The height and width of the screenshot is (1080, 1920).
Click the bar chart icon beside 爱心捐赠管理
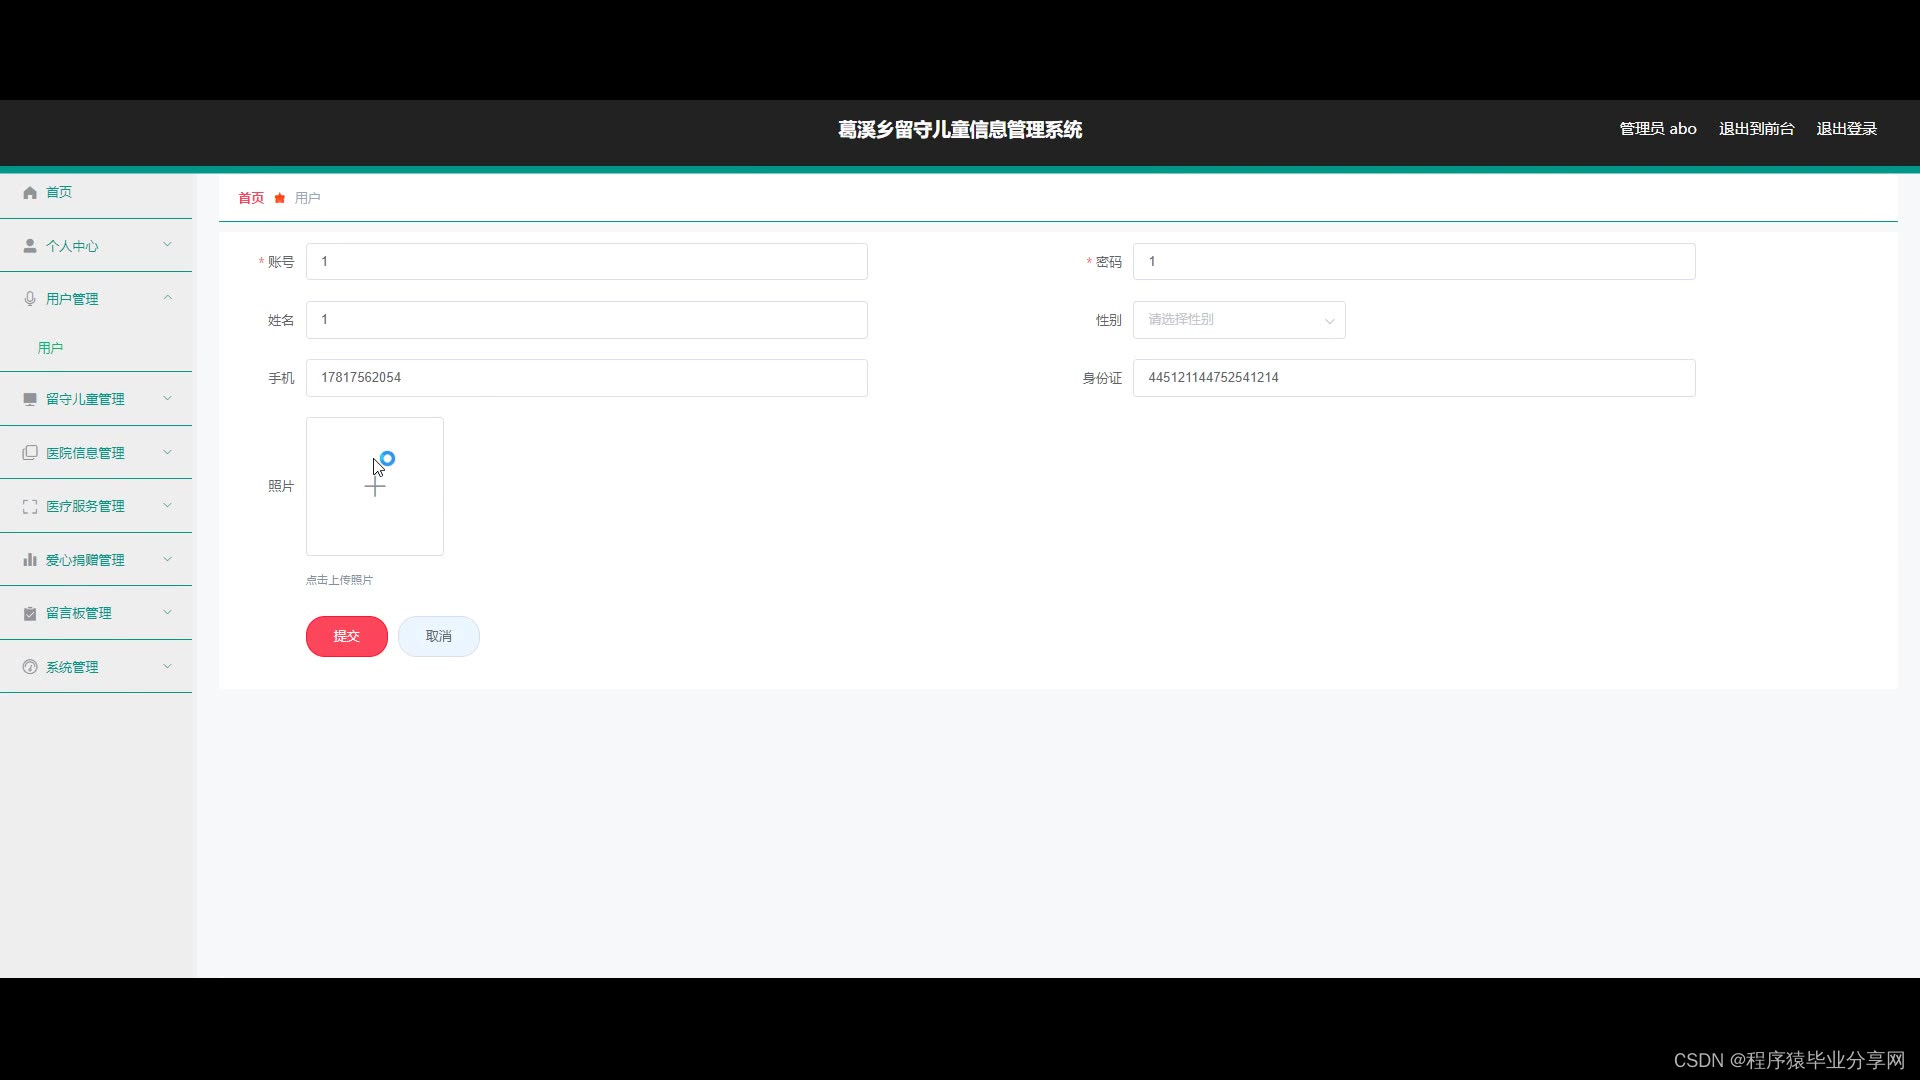pyautogui.click(x=30, y=560)
